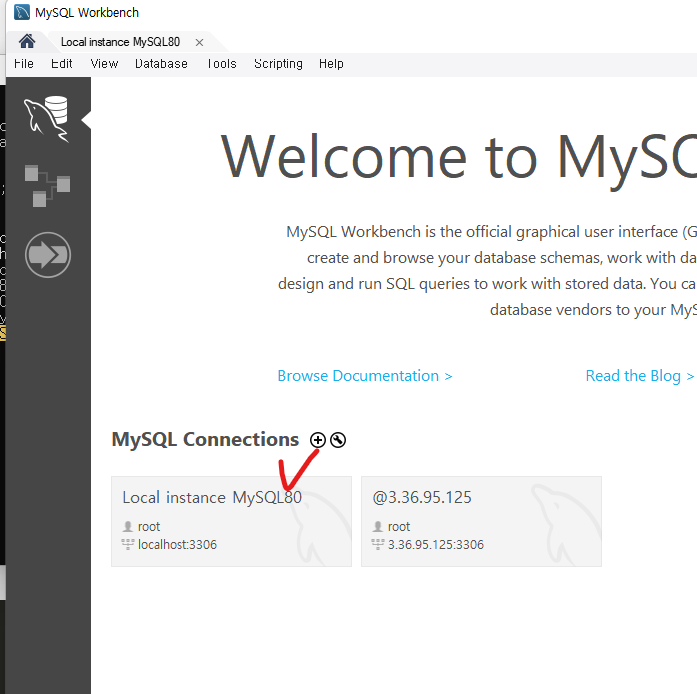This screenshot has width=697, height=694.
Task: Open the Tools menu
Action: [221, 64]
